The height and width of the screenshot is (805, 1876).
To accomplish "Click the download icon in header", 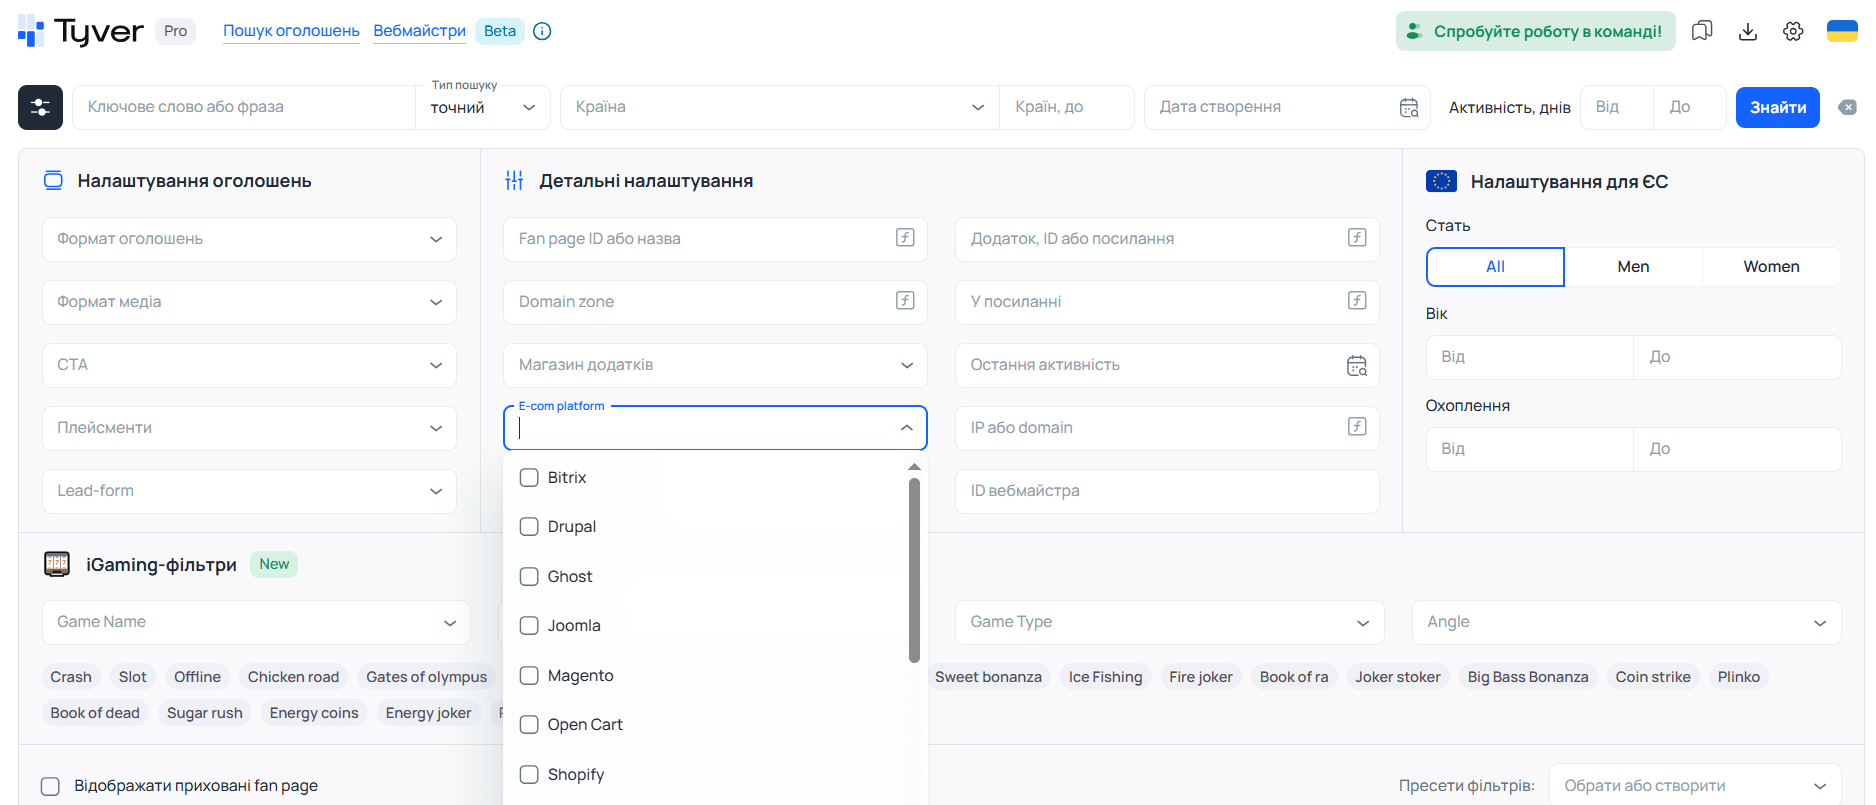I will click(x=1748, y=31).
